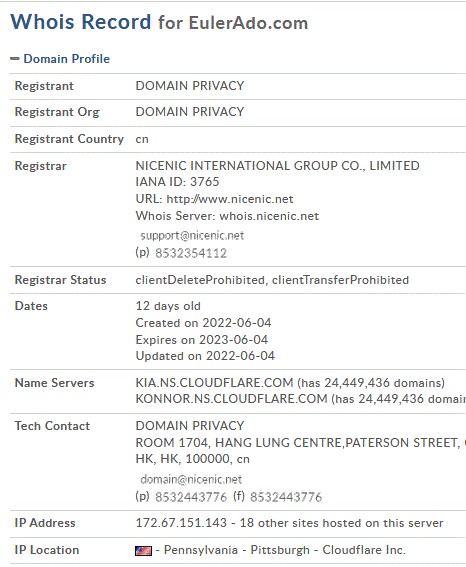Click clientTransferProhibited status text
Screen dimensions: 466x567
pos(340,280)
